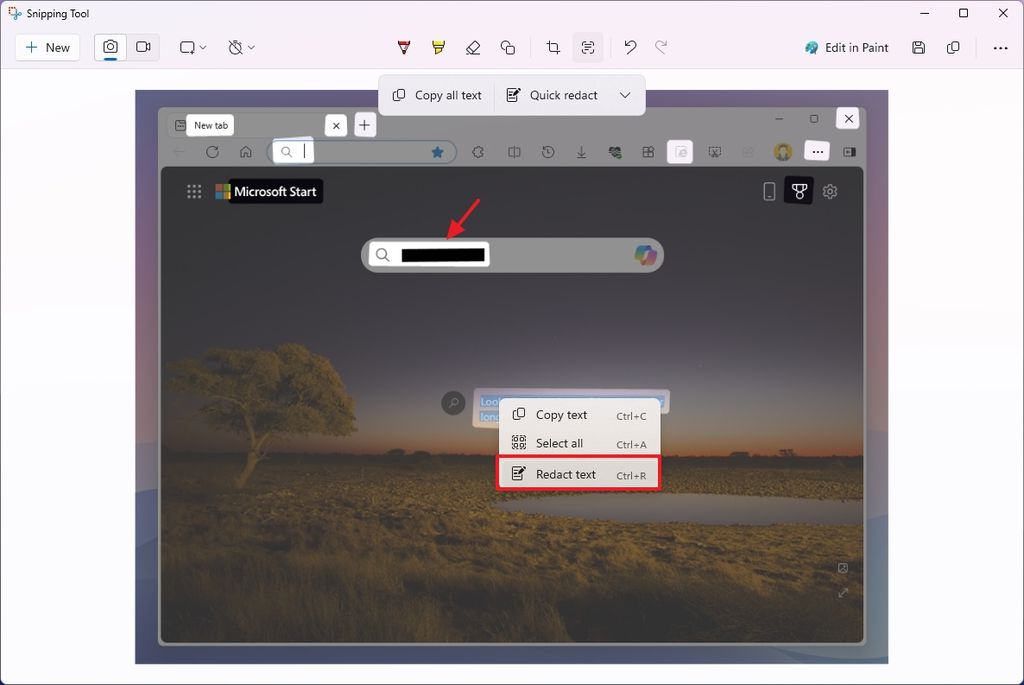Open the capture delay dropdown
1024x685 pixels.
pyautogui.click(x=240, y=47)
